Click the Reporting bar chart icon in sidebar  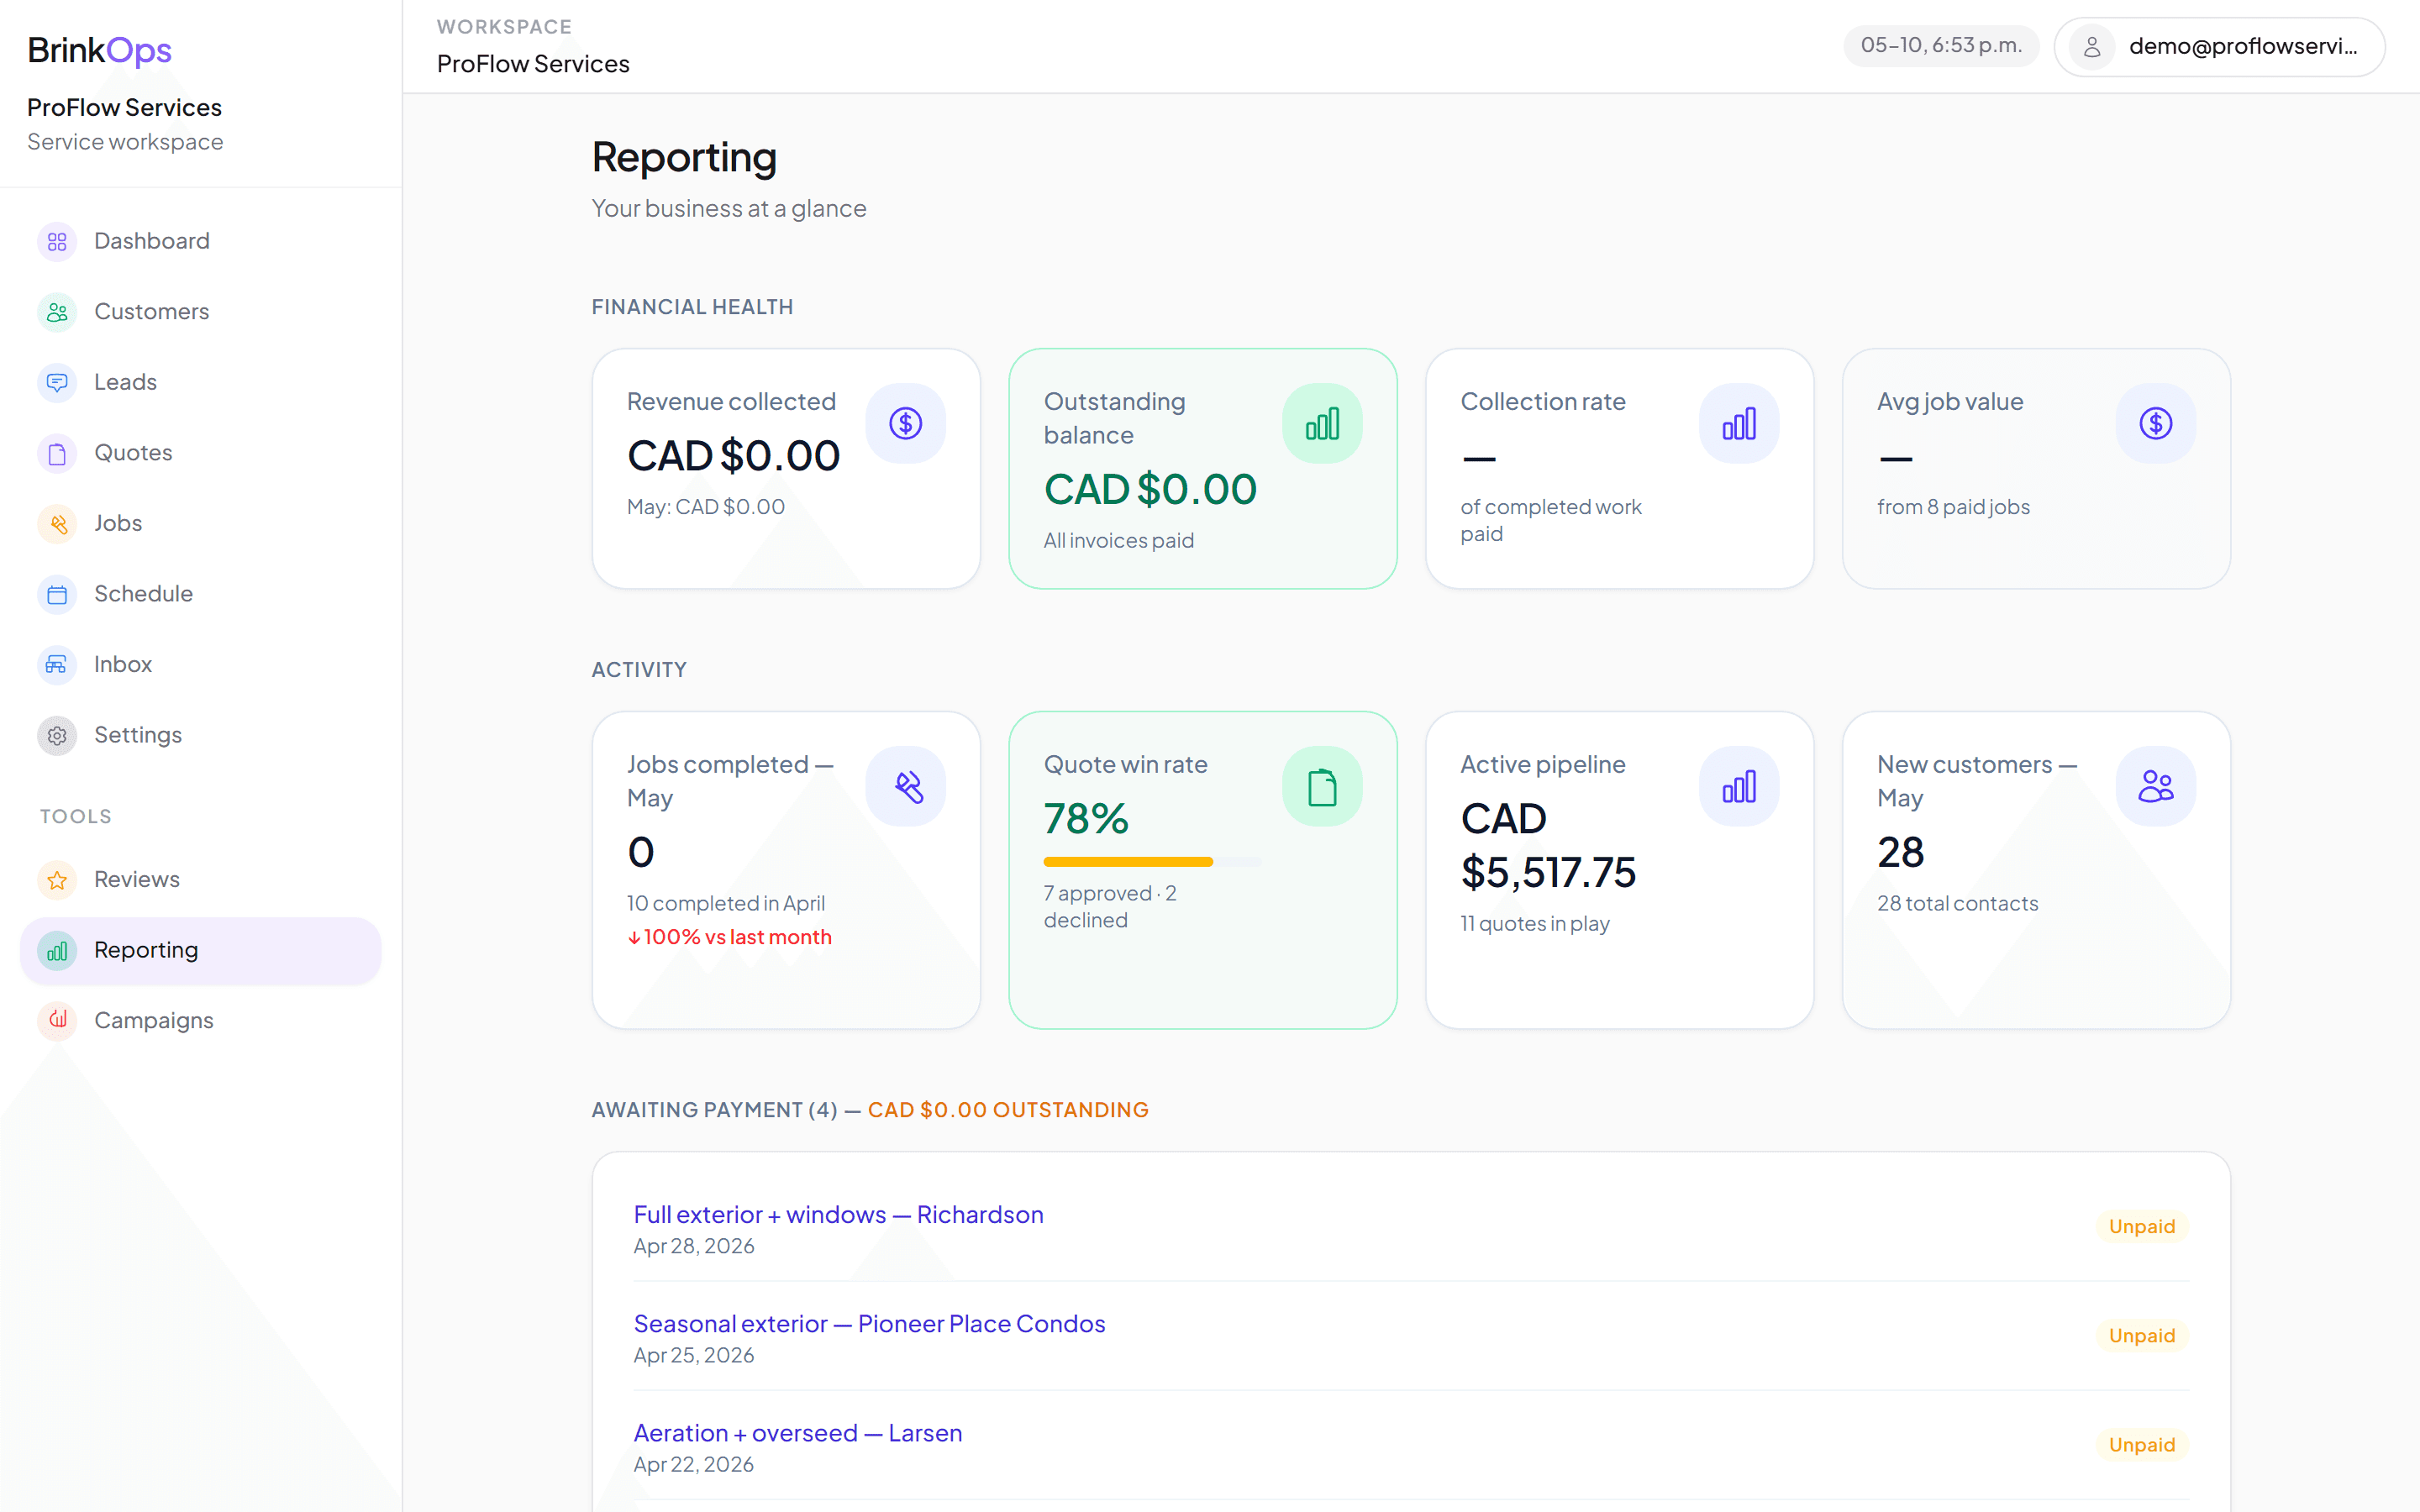coord(57,950)
